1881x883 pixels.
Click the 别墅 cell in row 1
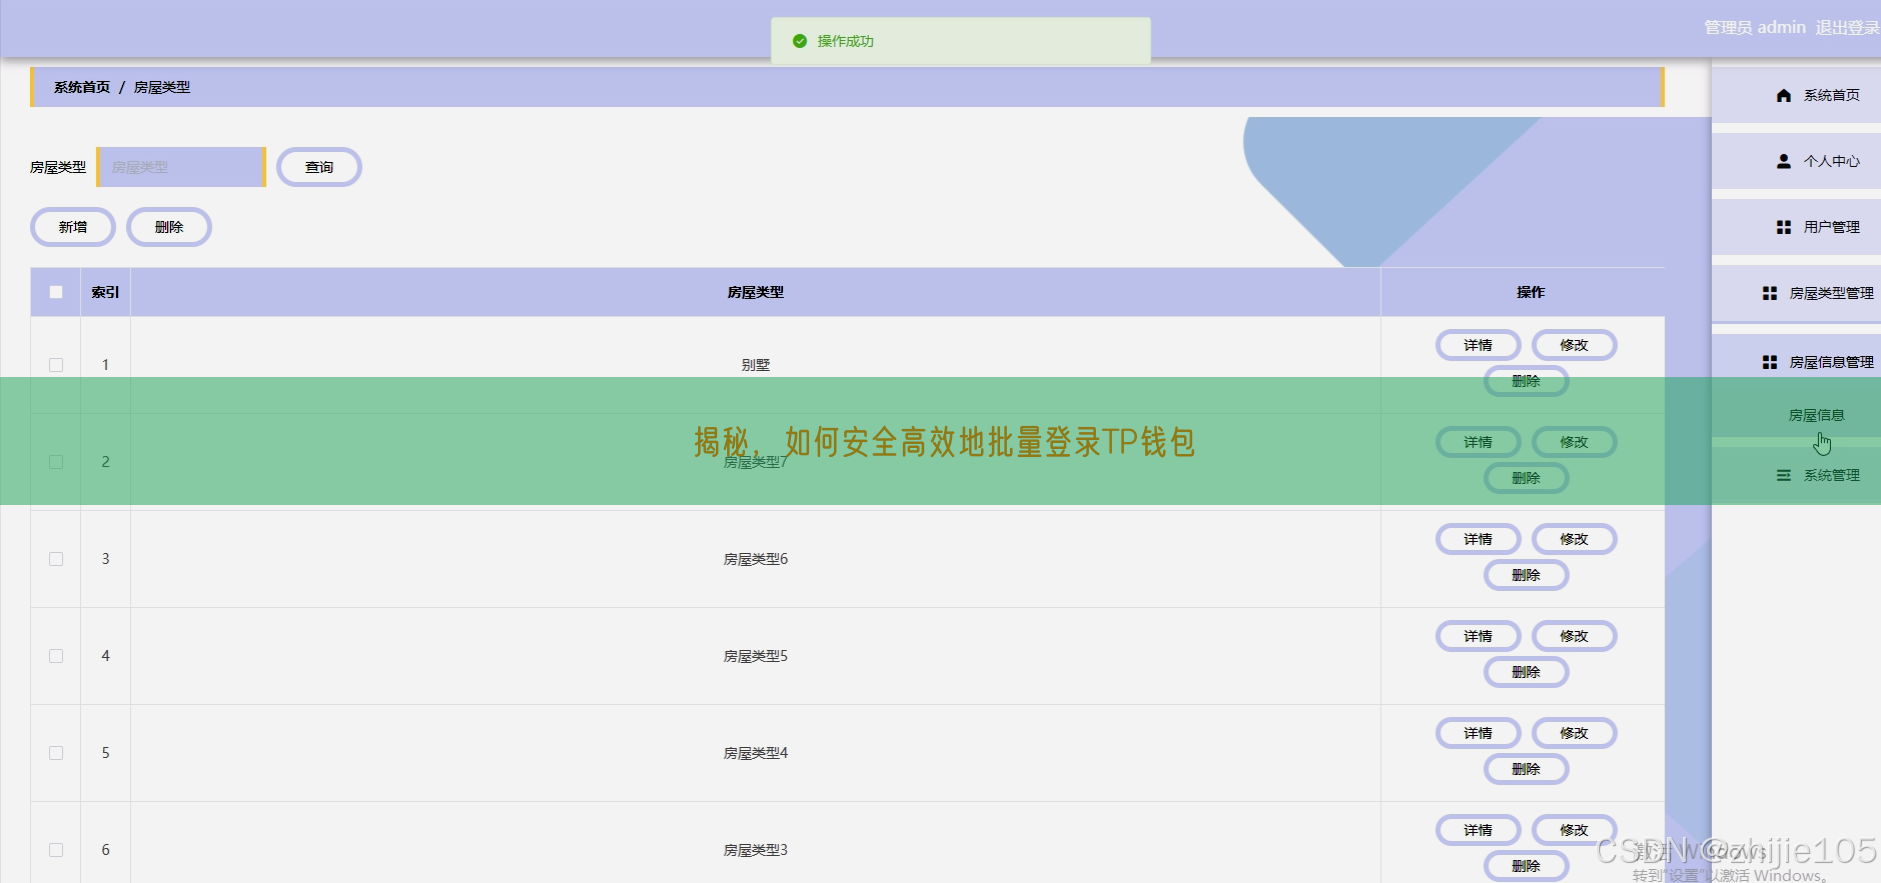(756, 365)
